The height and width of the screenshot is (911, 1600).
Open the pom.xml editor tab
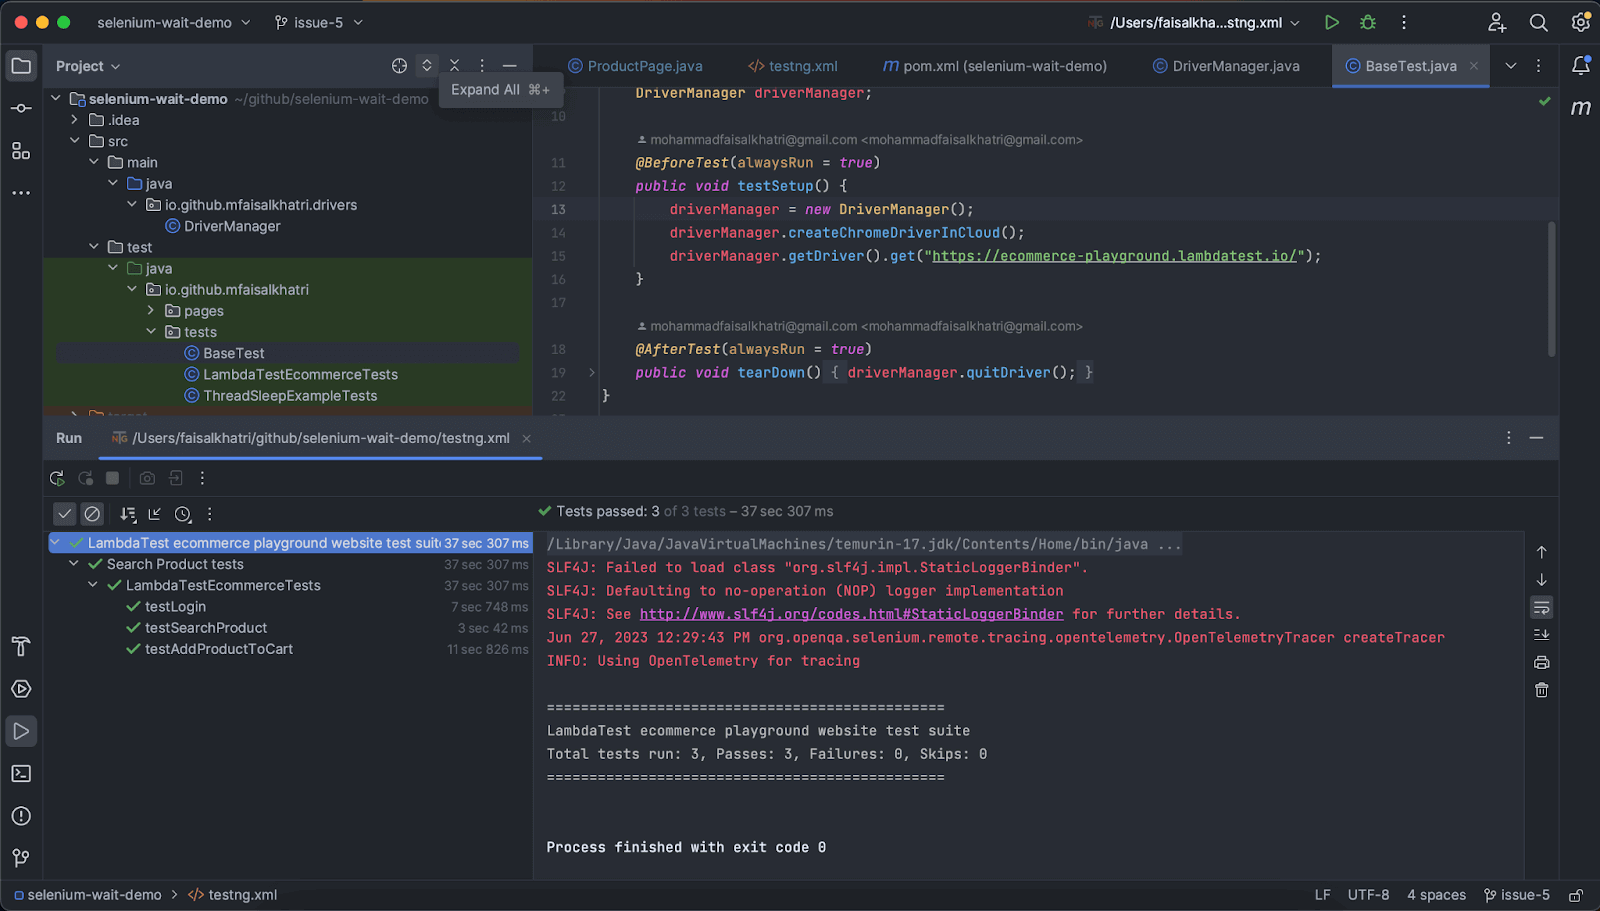[x=995, y=66]
